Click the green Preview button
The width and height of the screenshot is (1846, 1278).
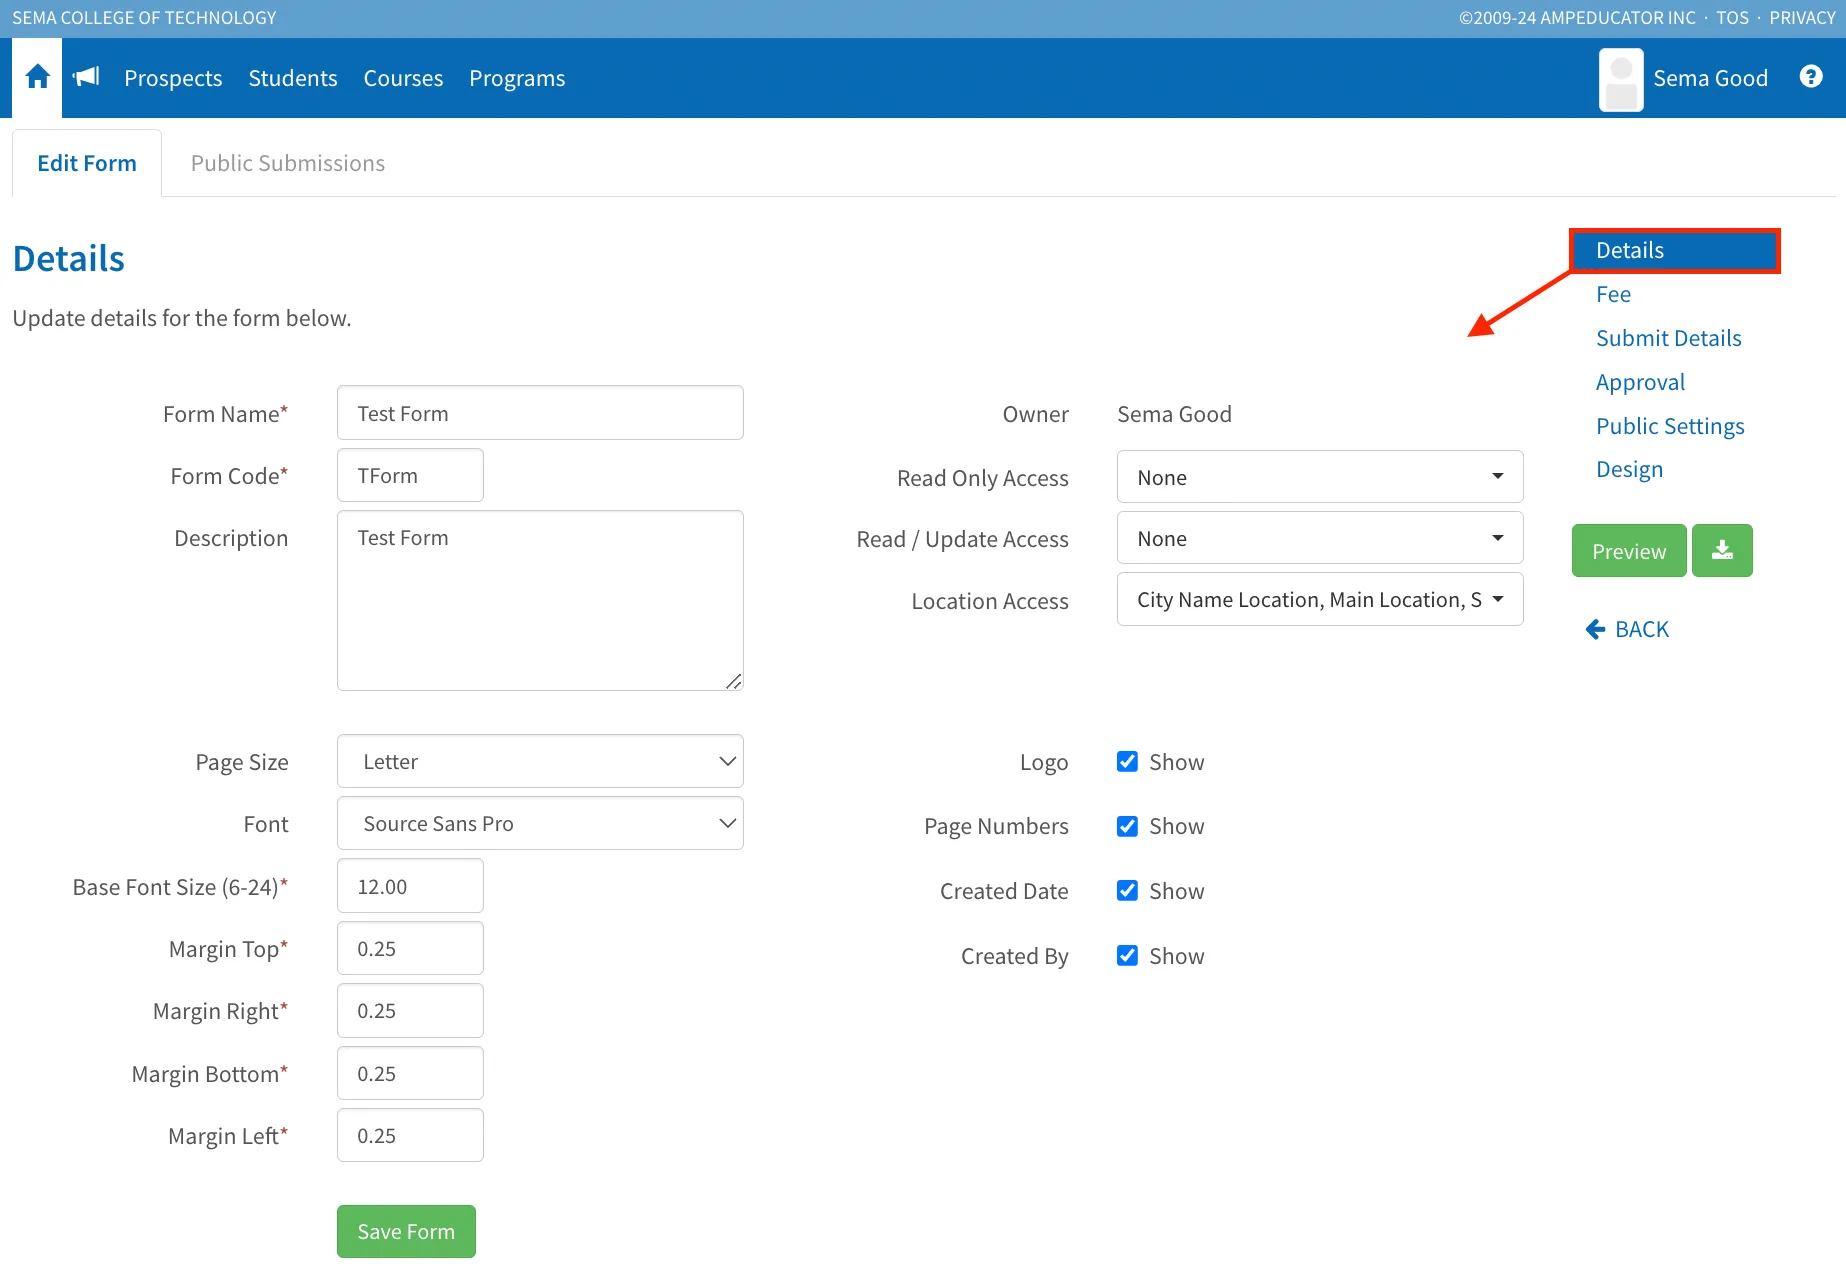[1629, 550]
